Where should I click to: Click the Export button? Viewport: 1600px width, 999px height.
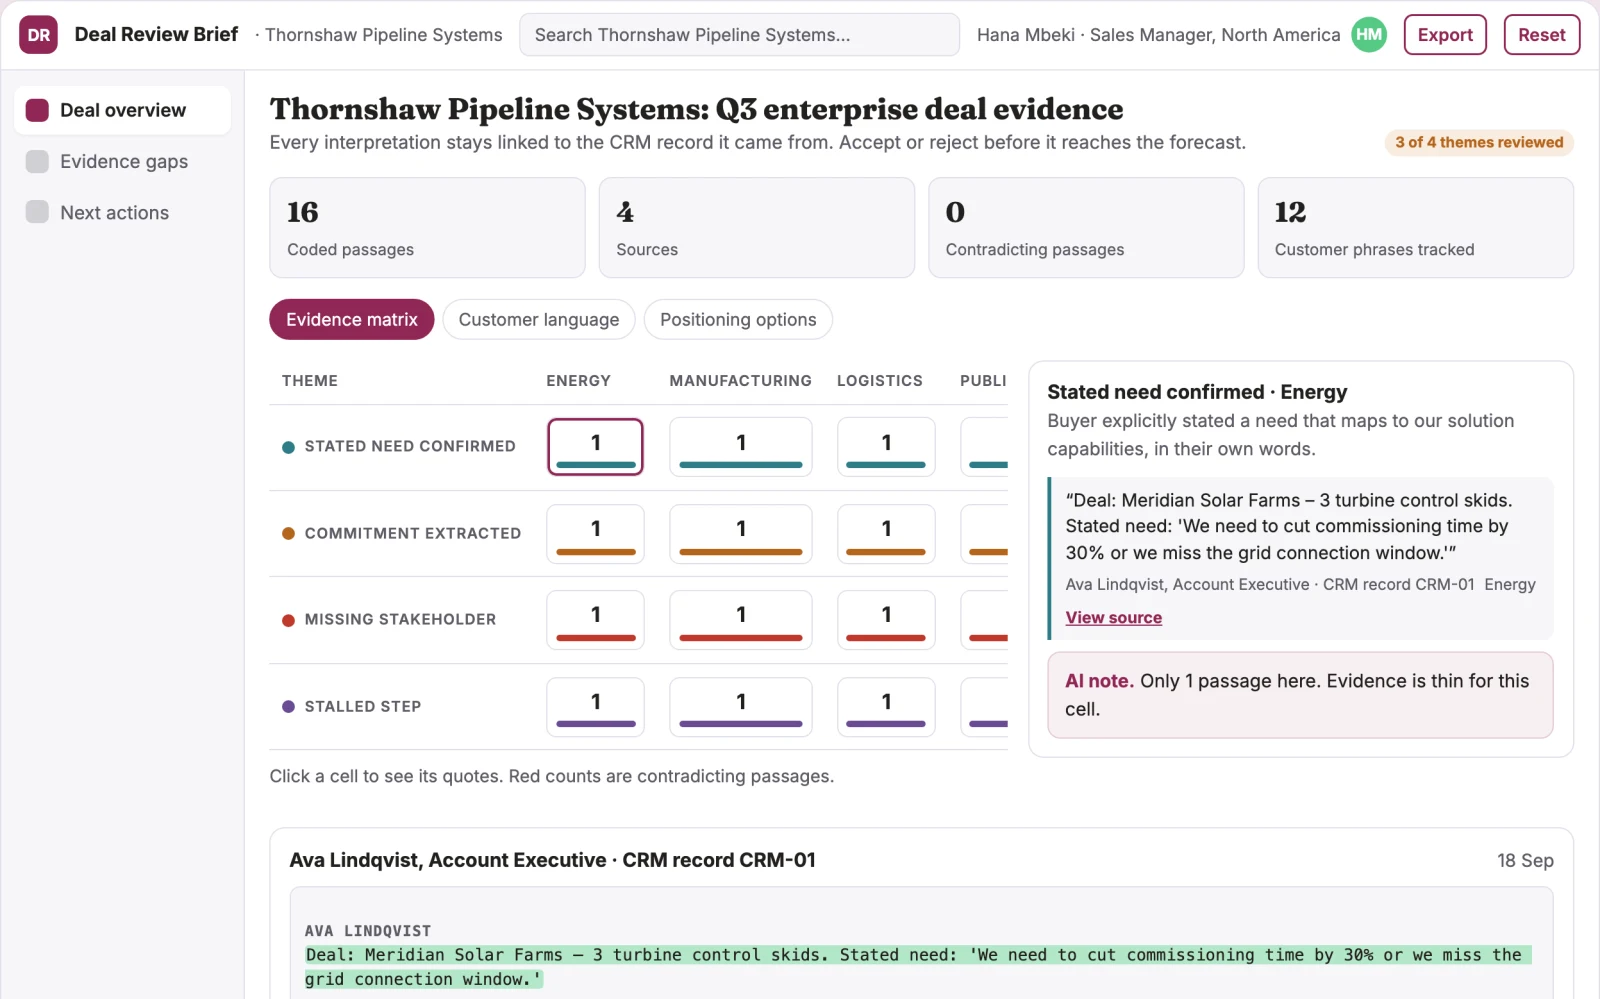point(1445,35)
